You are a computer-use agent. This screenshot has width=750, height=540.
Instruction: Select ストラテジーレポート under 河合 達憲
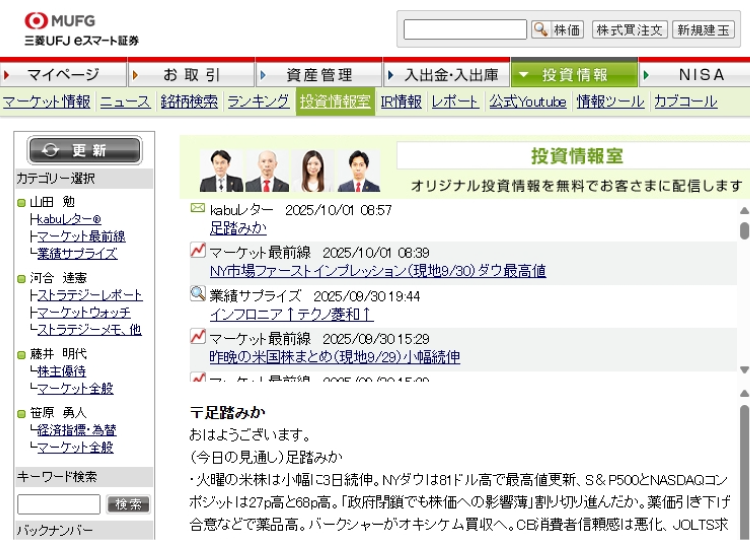click(x=90, y=296)
